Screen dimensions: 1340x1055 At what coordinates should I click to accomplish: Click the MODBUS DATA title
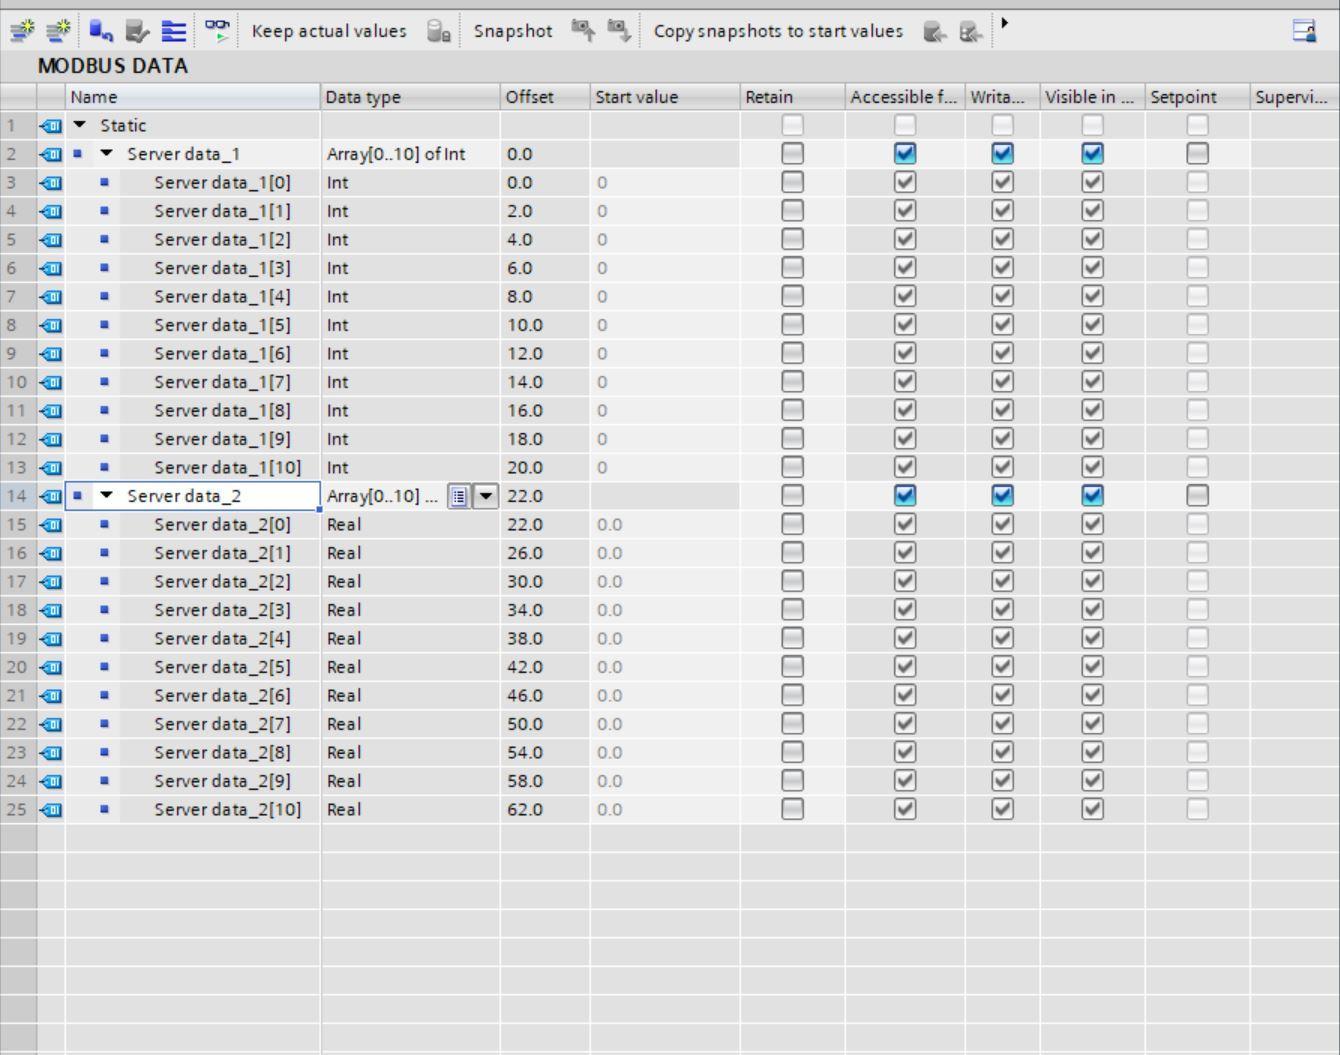(112, 66)
